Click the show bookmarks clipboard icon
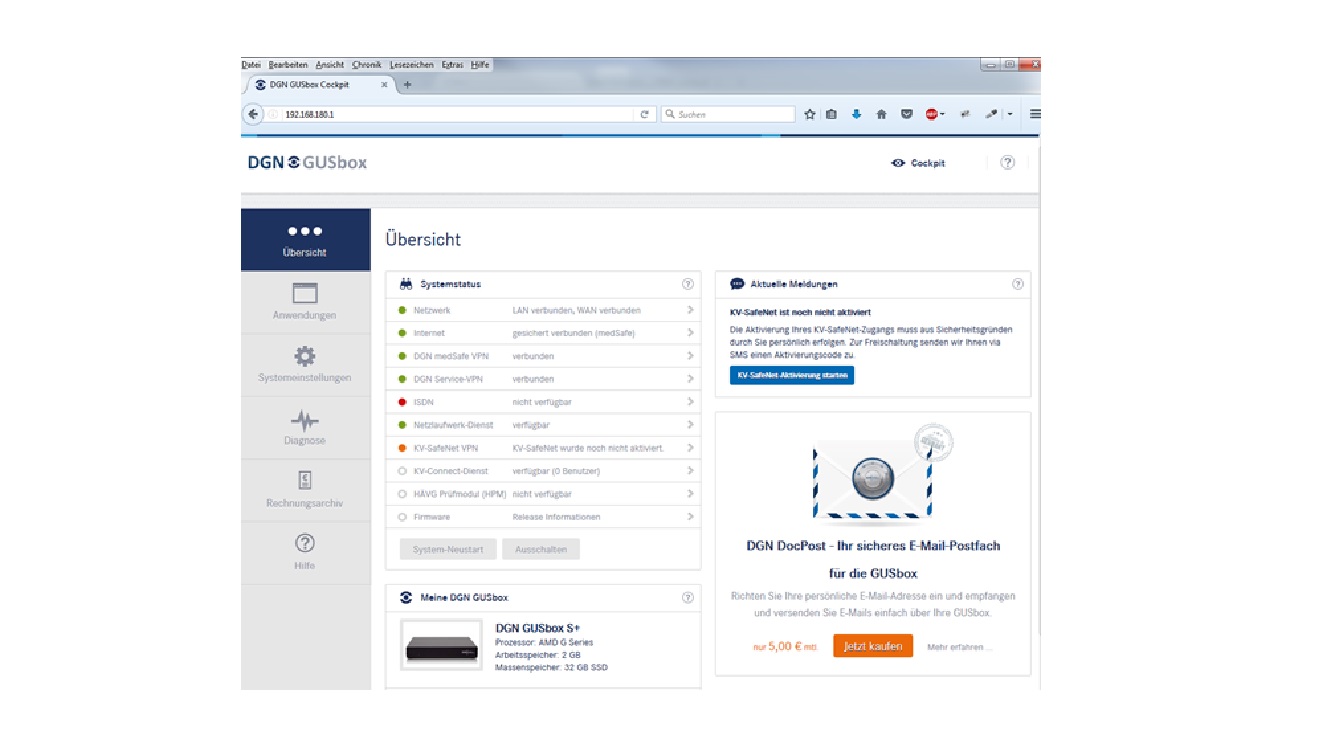This screenshot has width=1334, height=750. [831, 114]
